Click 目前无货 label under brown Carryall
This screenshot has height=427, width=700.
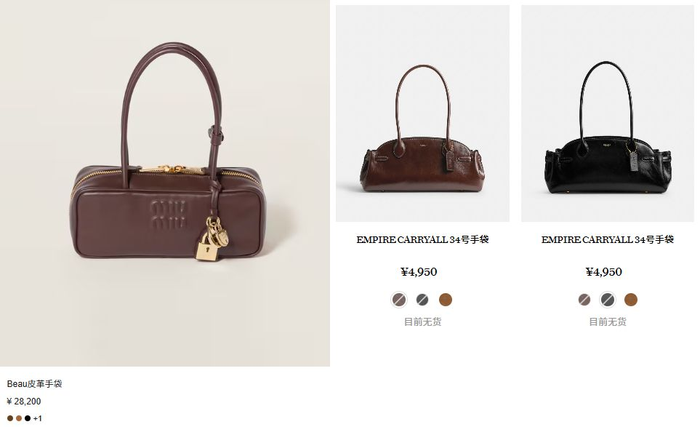click(422, 322)
